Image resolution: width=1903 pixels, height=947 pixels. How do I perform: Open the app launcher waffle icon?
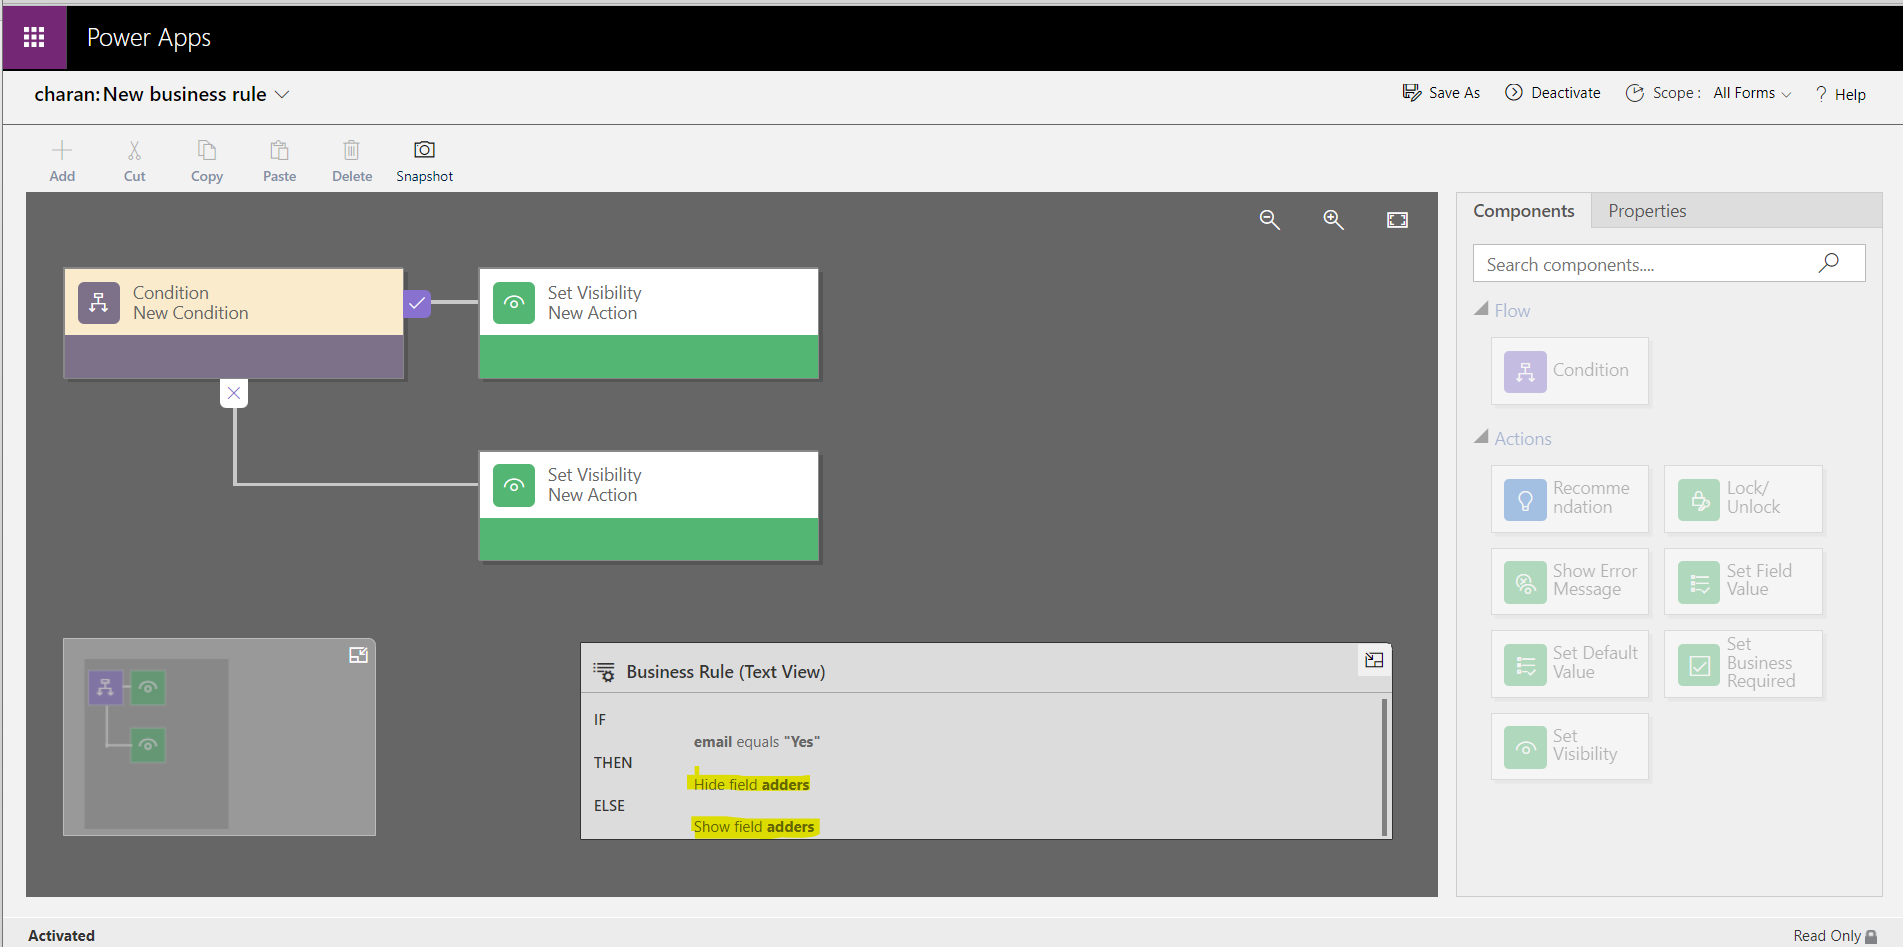pos(34,37)
